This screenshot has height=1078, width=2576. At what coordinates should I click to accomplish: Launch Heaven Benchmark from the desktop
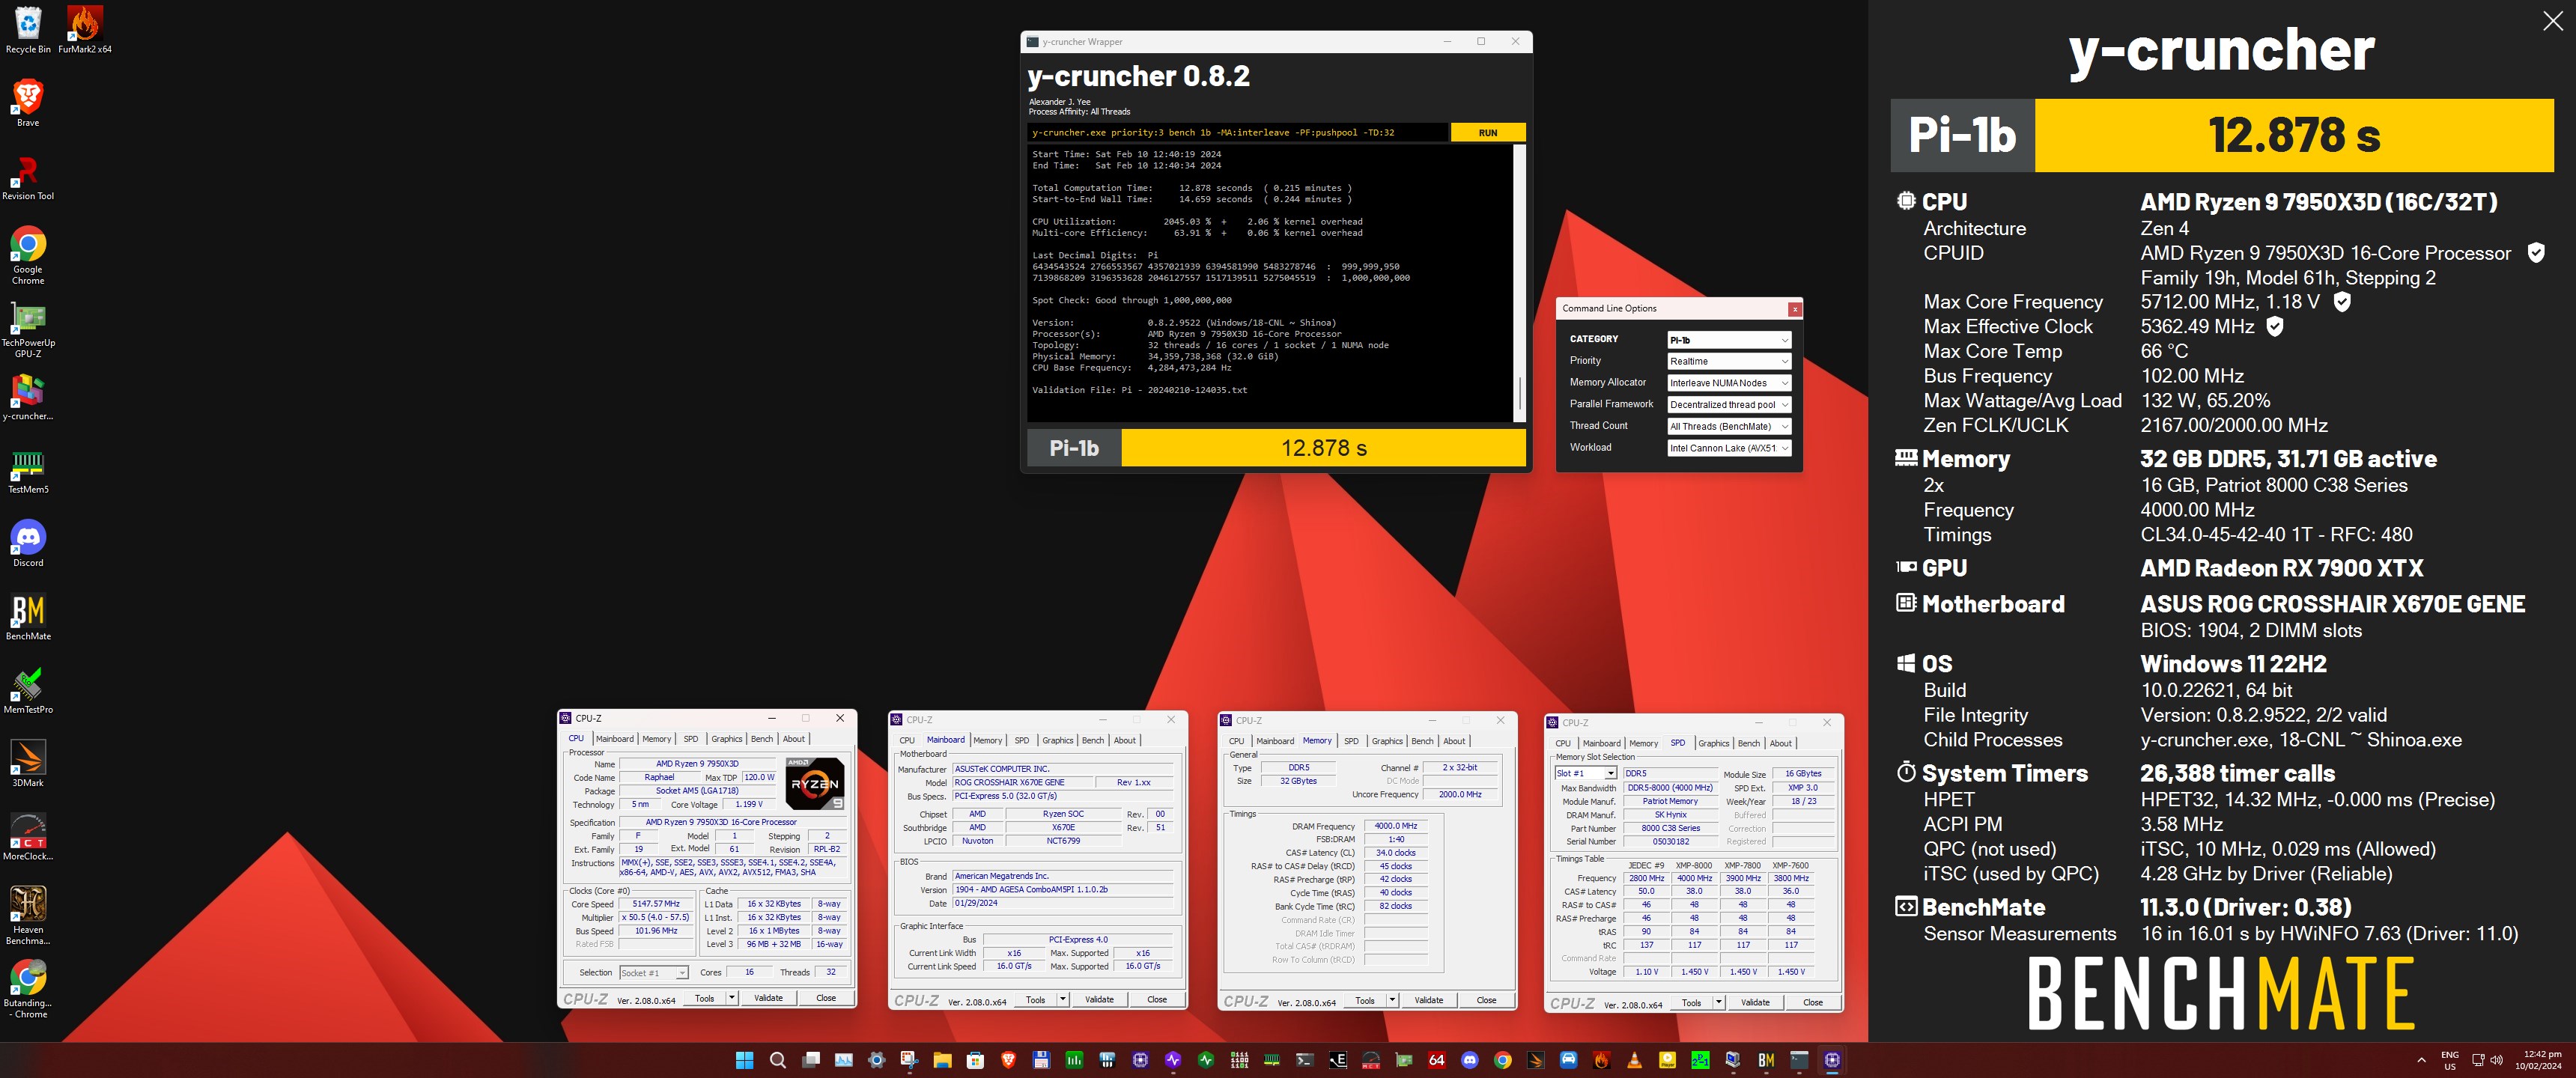point(28,915)
